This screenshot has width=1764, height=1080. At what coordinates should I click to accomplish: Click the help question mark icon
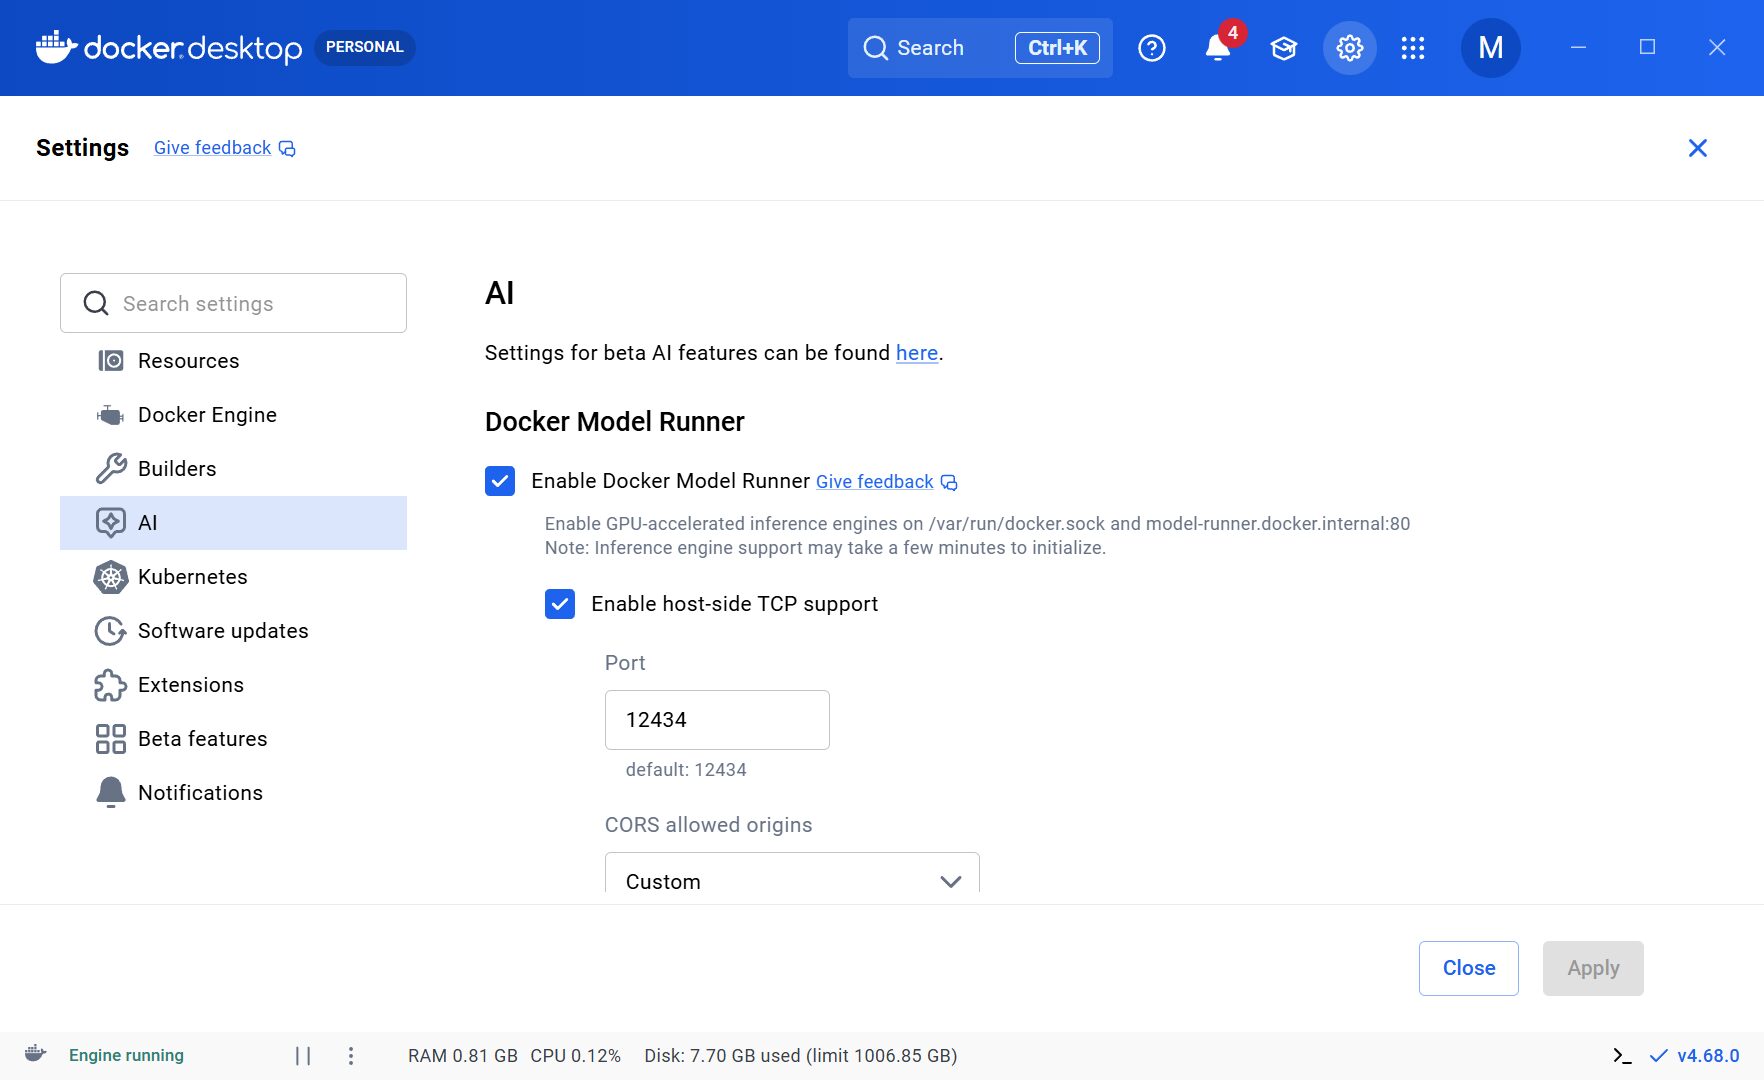pos(1151,48)
